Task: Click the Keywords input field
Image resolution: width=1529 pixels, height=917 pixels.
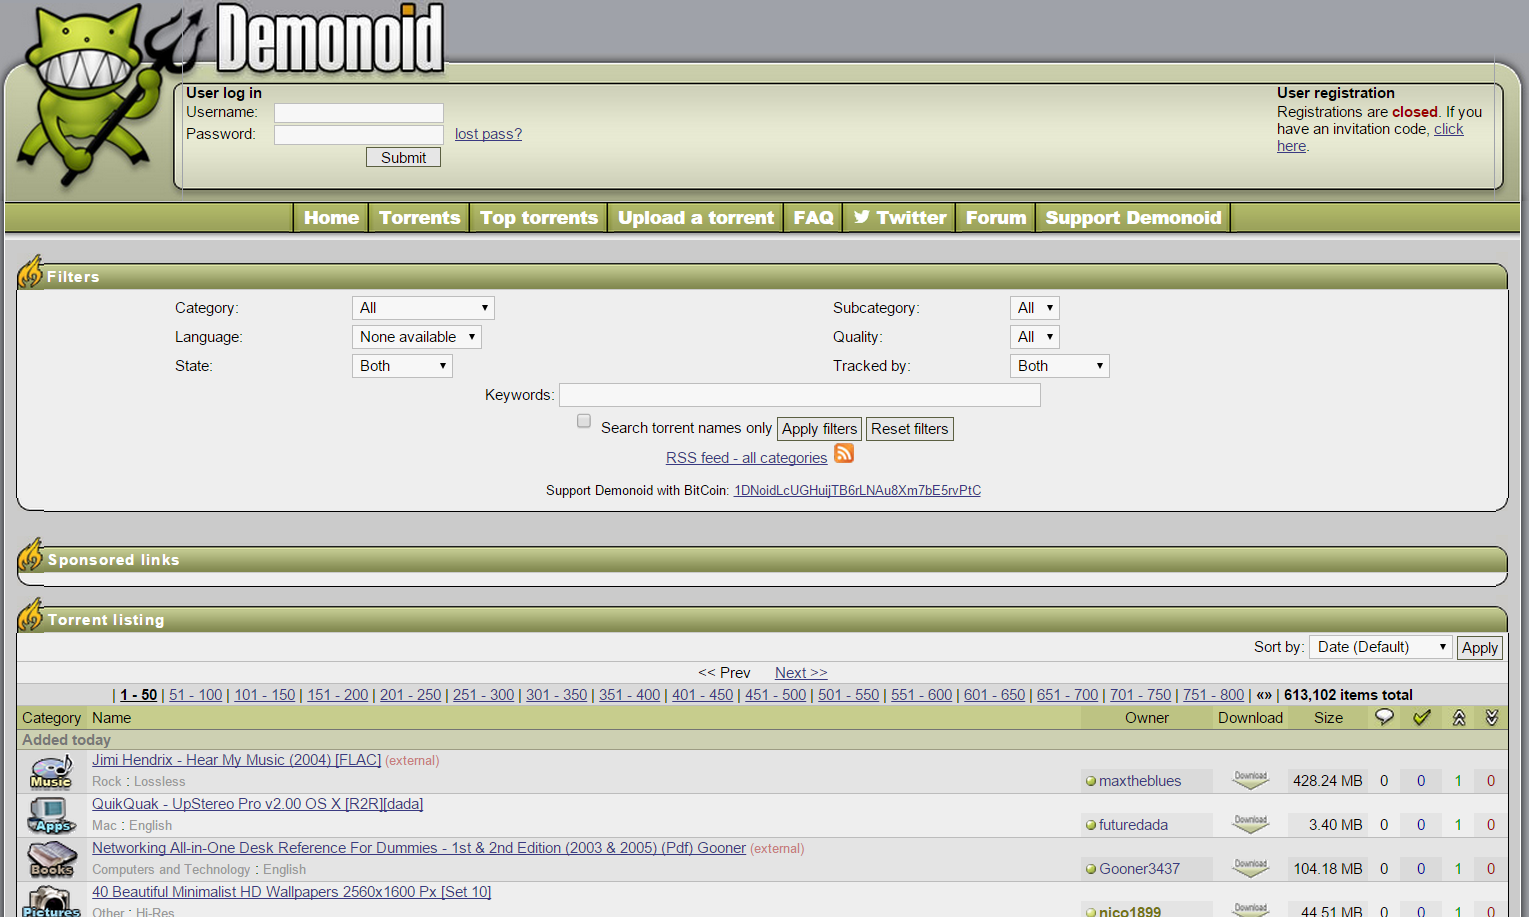Action: pyautogui.click(x=800, y=395)
